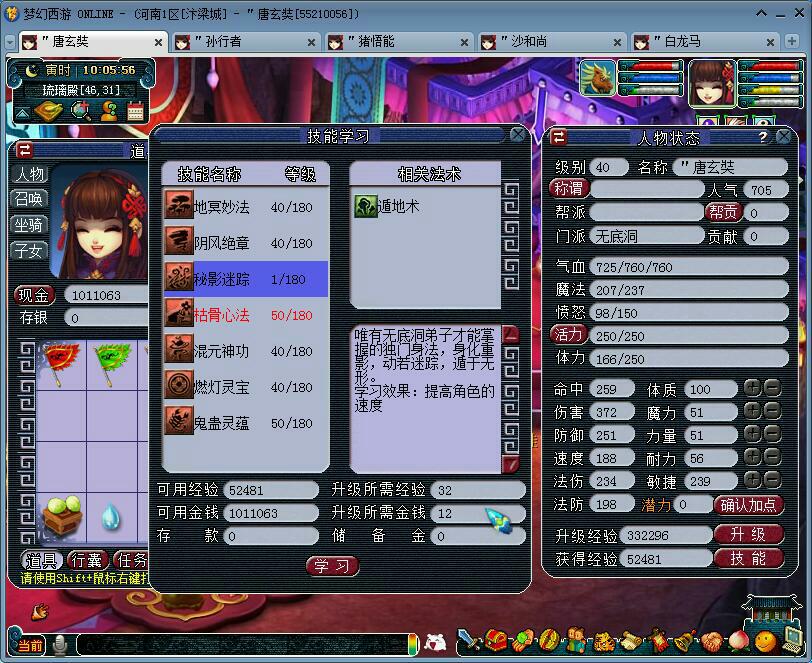The width and height of the screenshot is (812, 663).
Task: Click the magnifier search icon near clock
Action: 80,111
